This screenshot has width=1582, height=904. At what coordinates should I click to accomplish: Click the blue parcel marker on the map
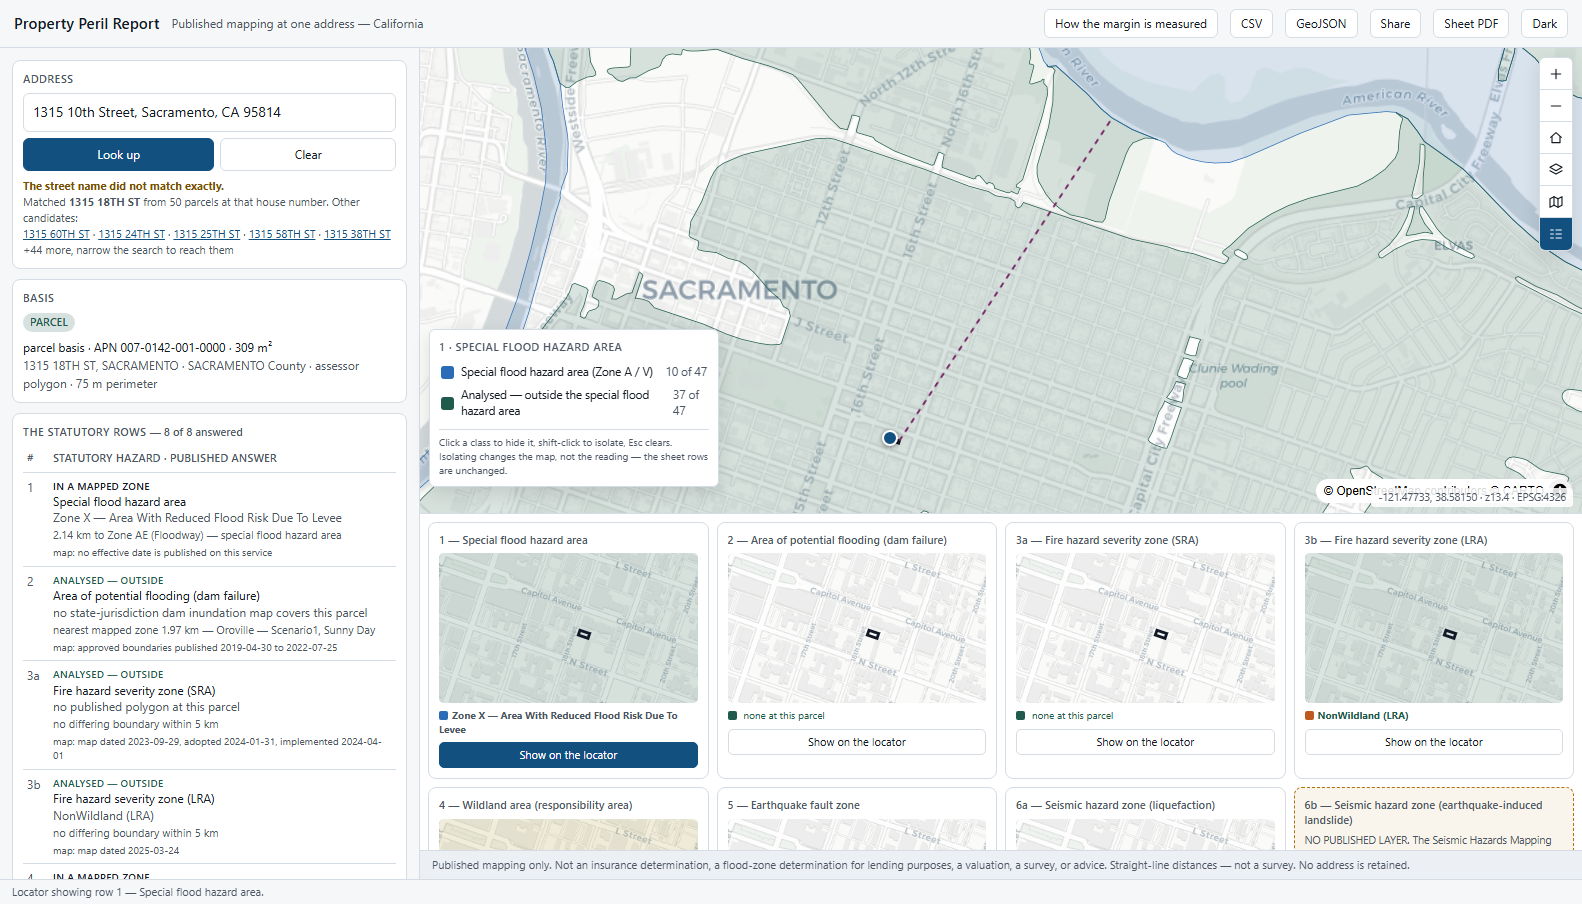coord(890,438)
